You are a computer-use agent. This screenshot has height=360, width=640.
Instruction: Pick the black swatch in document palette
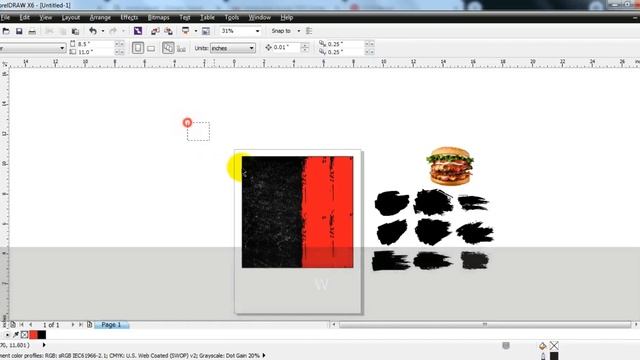point(42,335)
